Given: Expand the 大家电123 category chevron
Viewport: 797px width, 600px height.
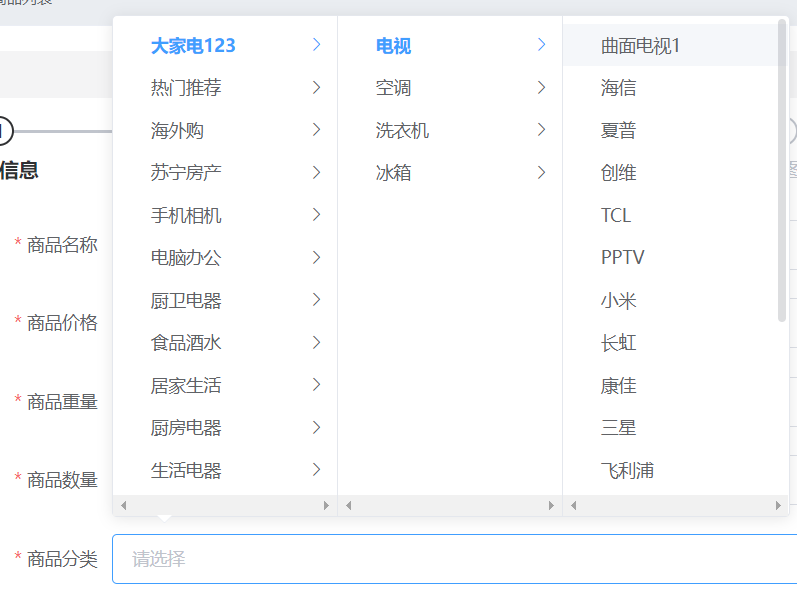Looking at the screenshot, I should pos(316,45).
